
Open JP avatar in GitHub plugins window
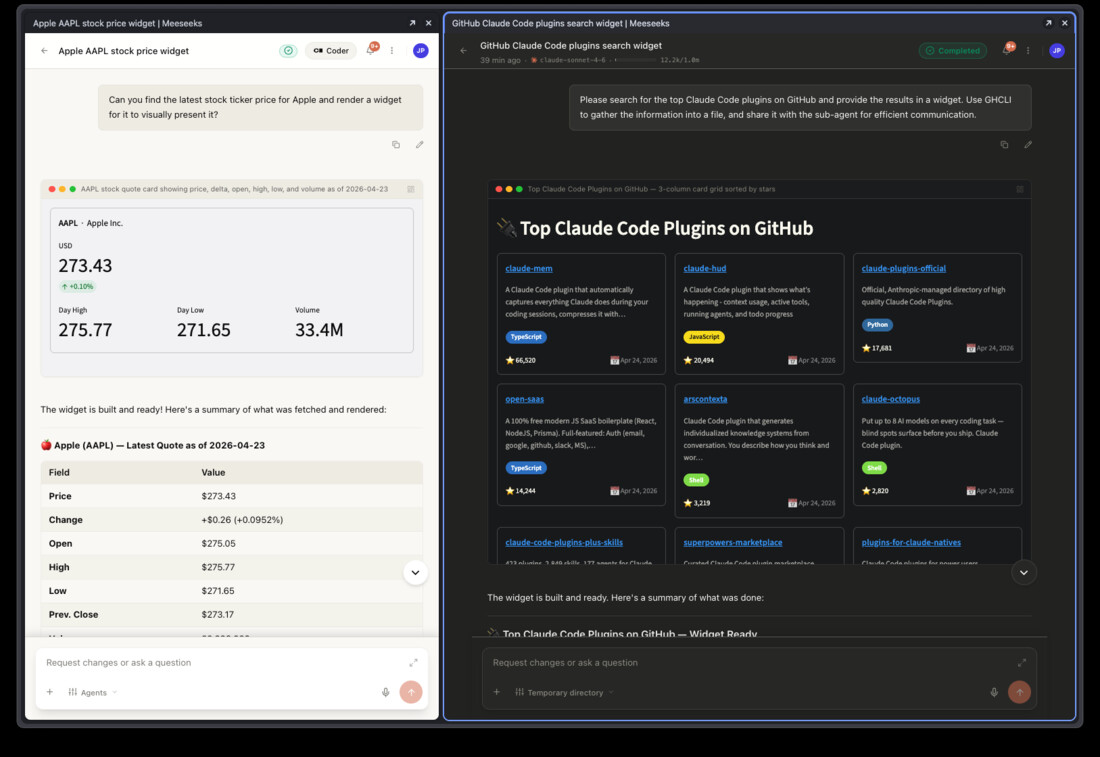tap(1057, 51)
